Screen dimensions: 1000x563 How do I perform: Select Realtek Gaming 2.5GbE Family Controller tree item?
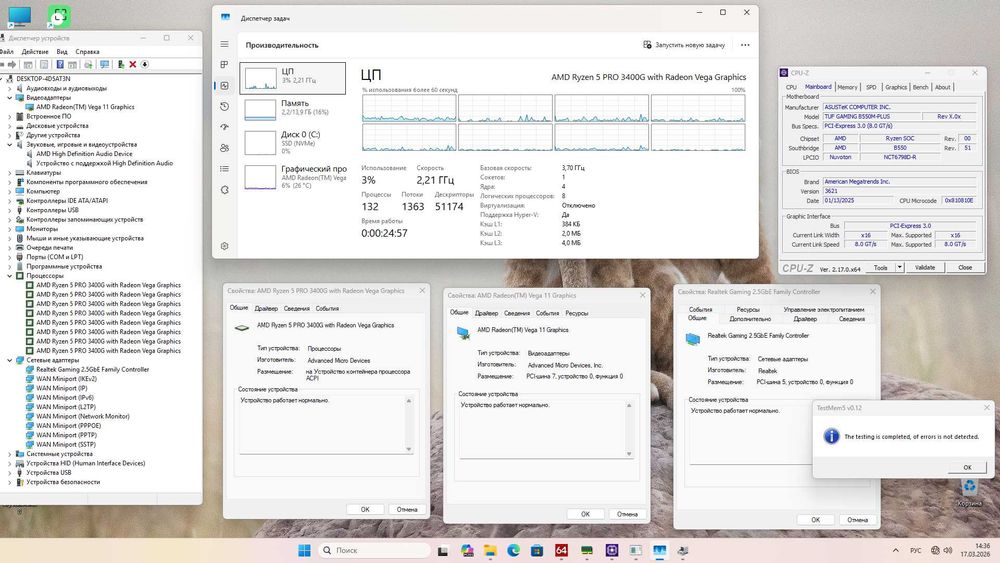click(x=92, y=370)
